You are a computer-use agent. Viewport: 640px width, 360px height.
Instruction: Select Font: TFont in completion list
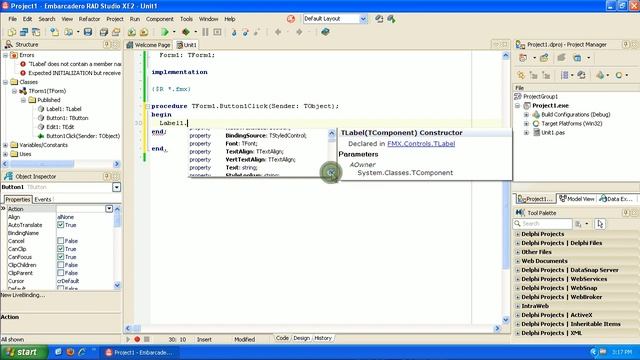241,144
